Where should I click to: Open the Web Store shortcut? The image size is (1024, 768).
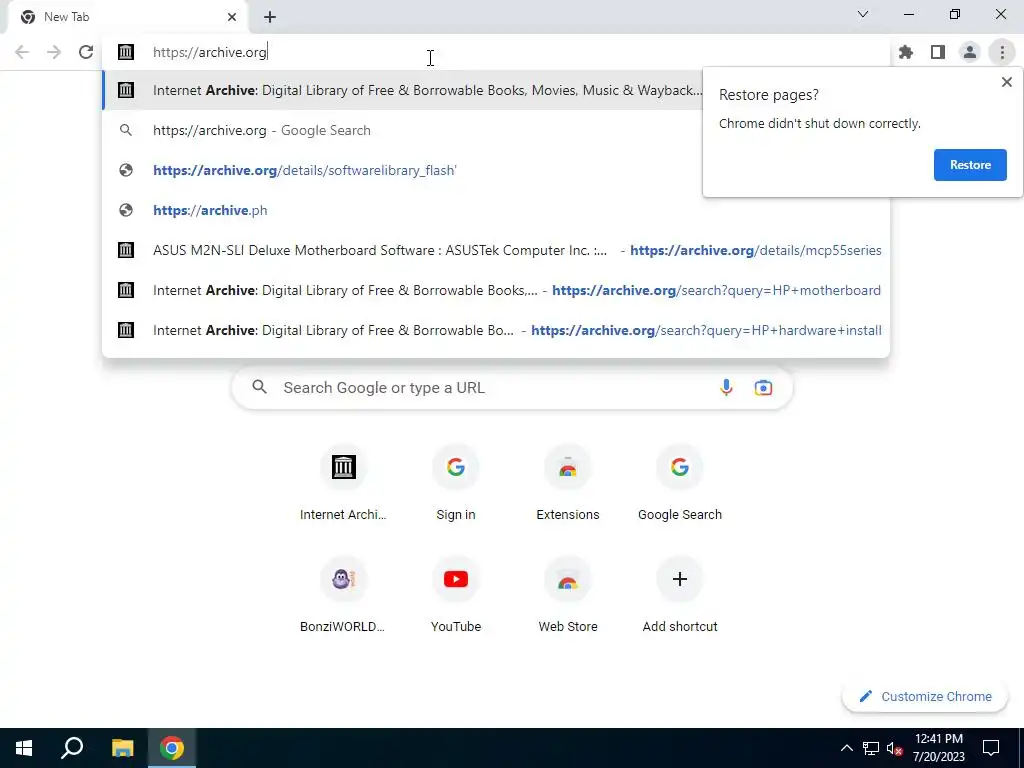tap(568, 597)
